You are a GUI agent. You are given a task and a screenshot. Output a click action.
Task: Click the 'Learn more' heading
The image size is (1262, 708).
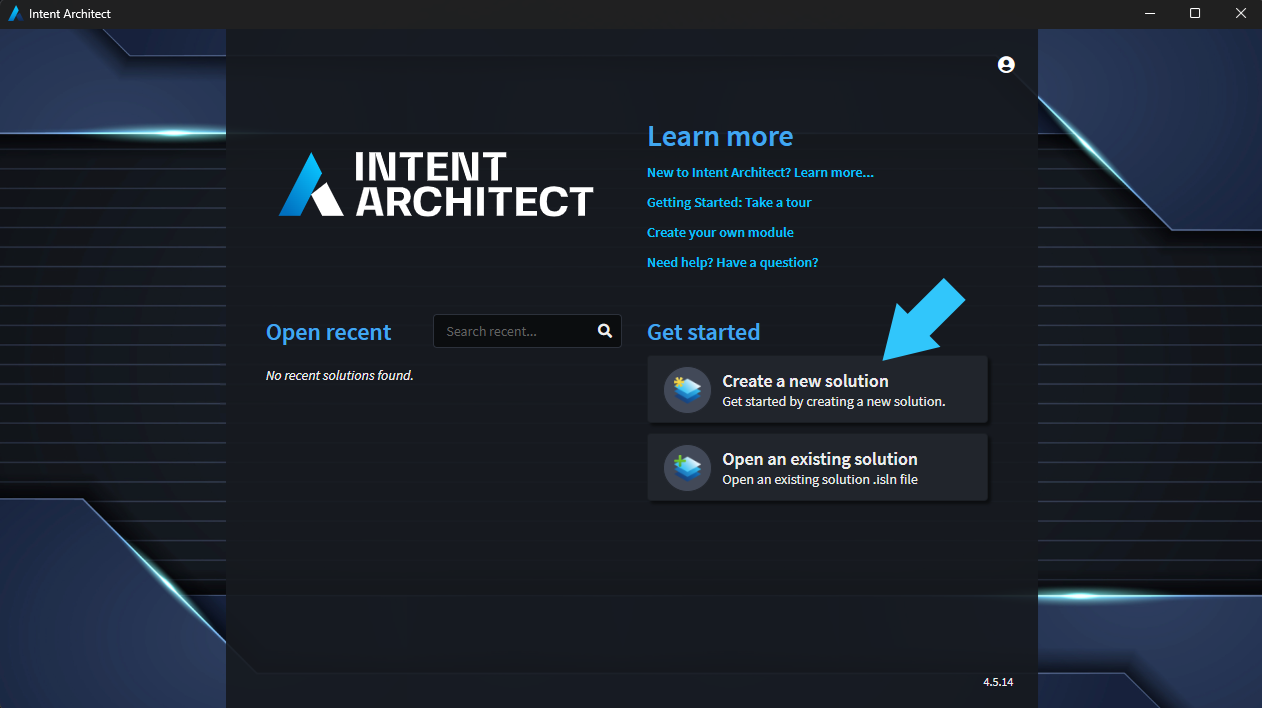(x=720, y=136)
